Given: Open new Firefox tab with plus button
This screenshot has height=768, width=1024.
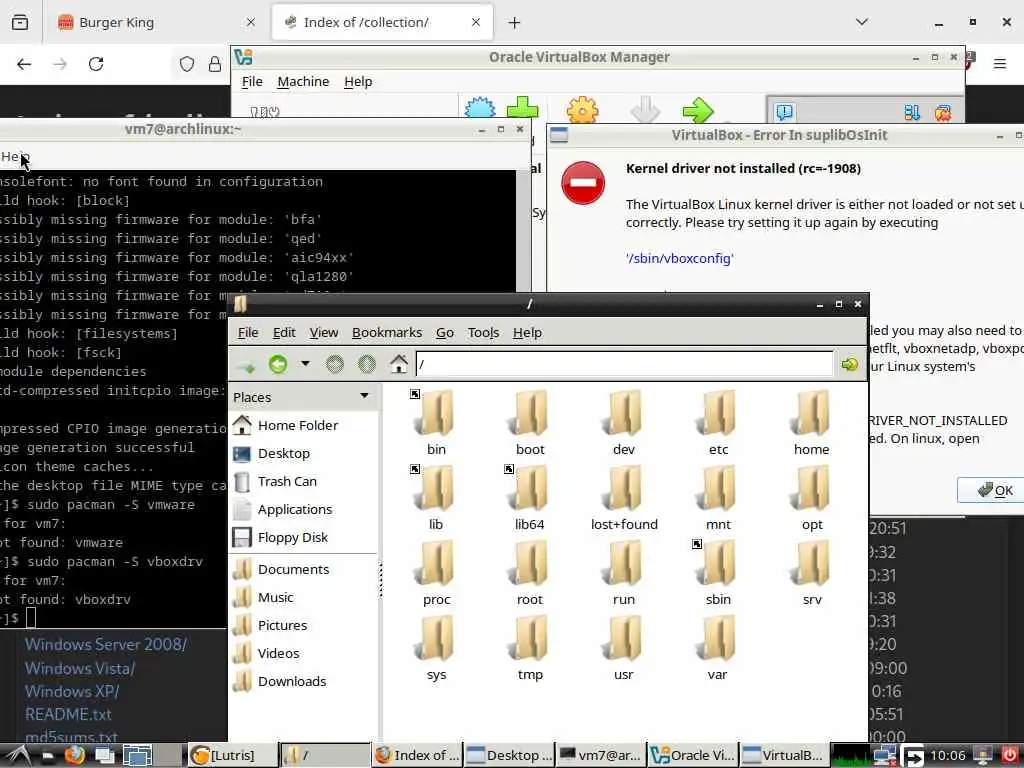Looking at the screenshot, I should tap(515, 22).
